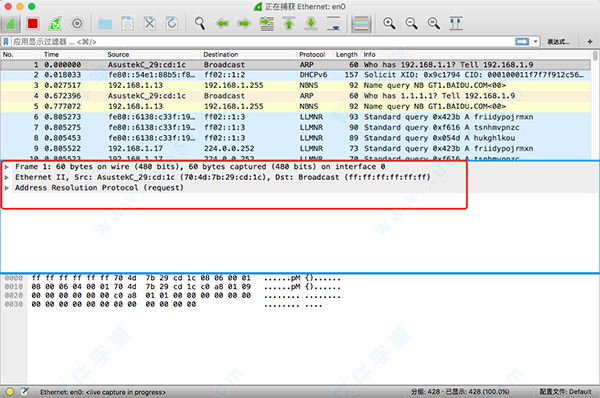Find a packet with magnifier icon
Screen dimensions: 600x398
(199, 24)
